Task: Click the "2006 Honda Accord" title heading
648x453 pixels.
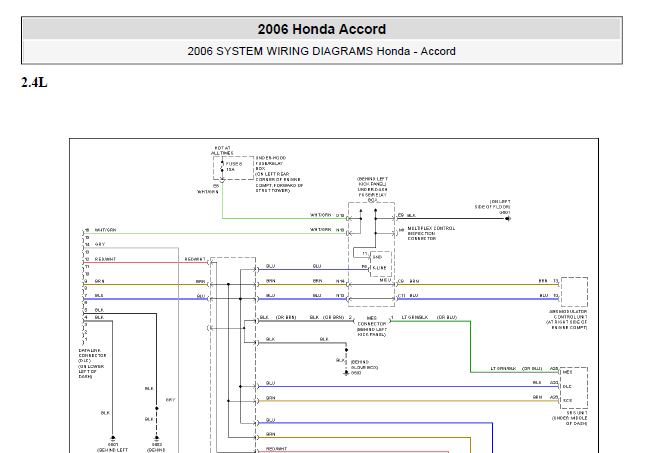Action: point(322,29)
